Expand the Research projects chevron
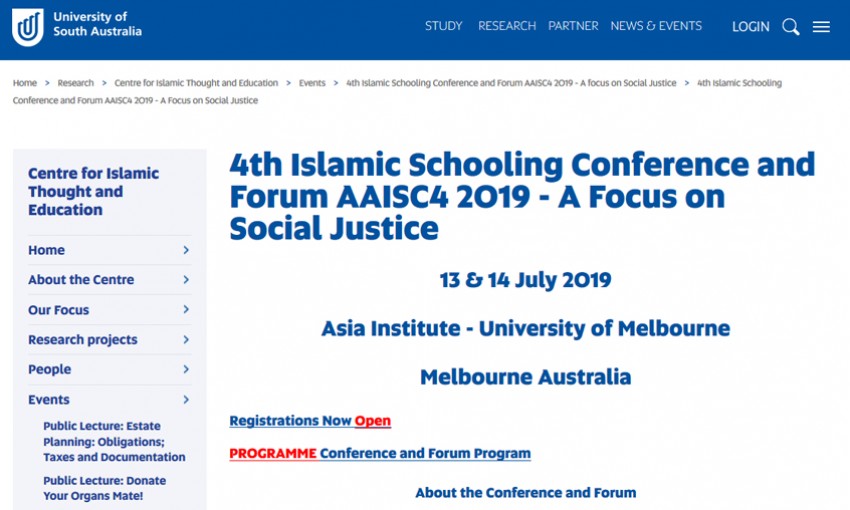This screenshot has width=850, height=510. coord(186,340)
